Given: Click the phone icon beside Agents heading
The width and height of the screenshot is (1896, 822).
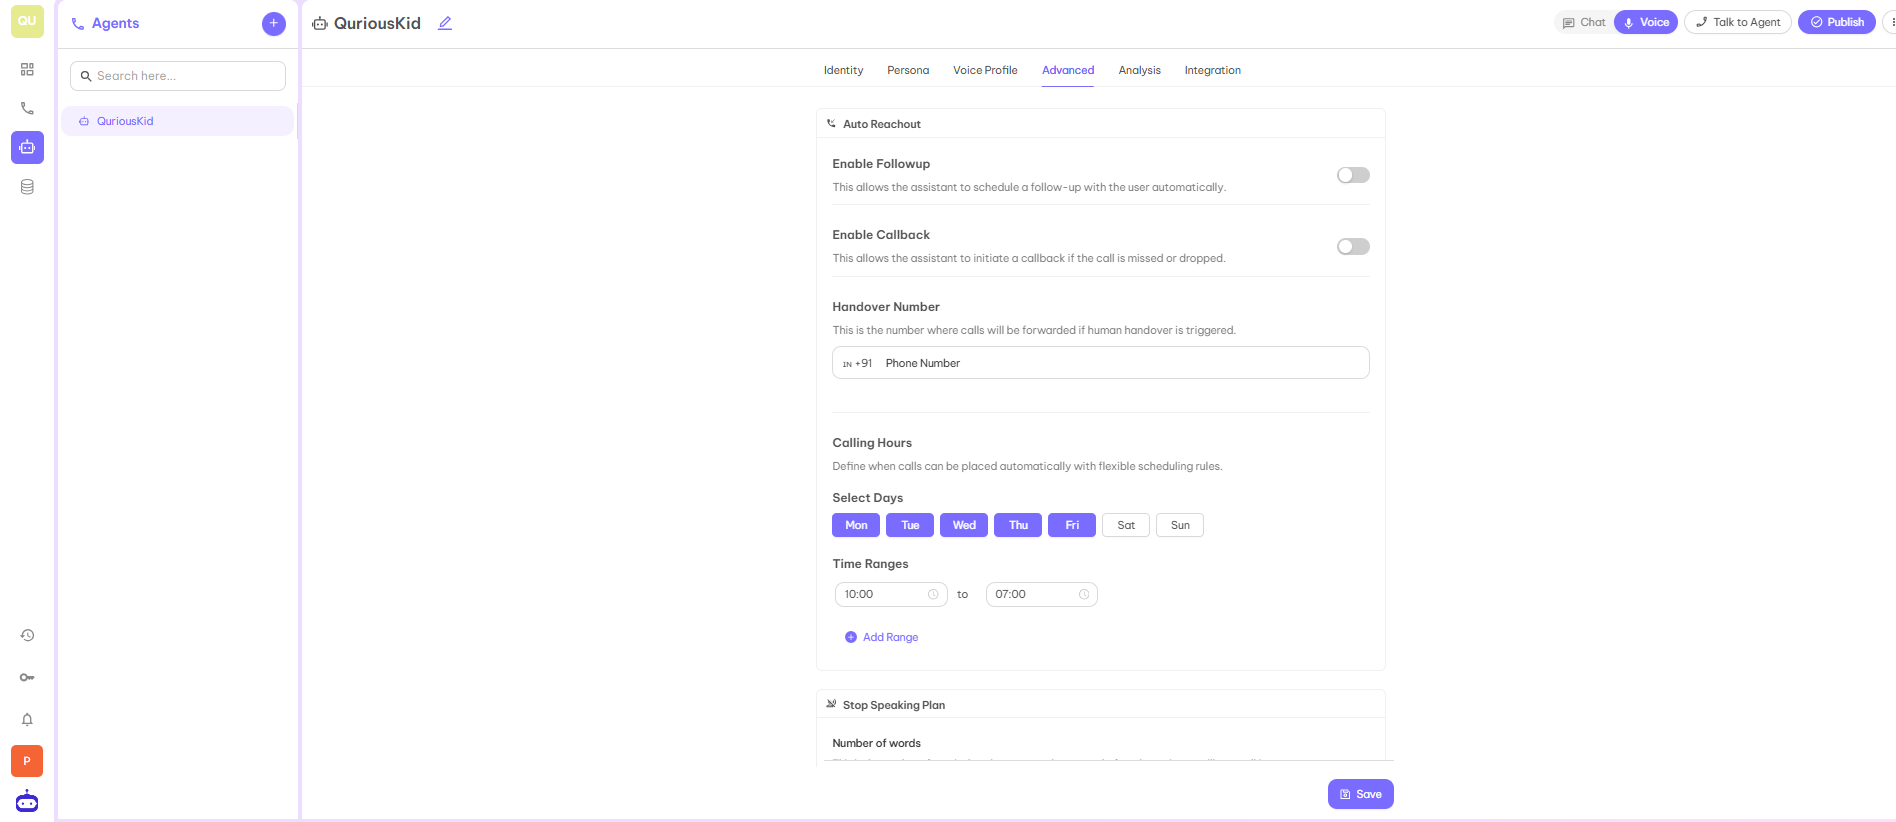Looking at the screenshot, I should point(78,24).
